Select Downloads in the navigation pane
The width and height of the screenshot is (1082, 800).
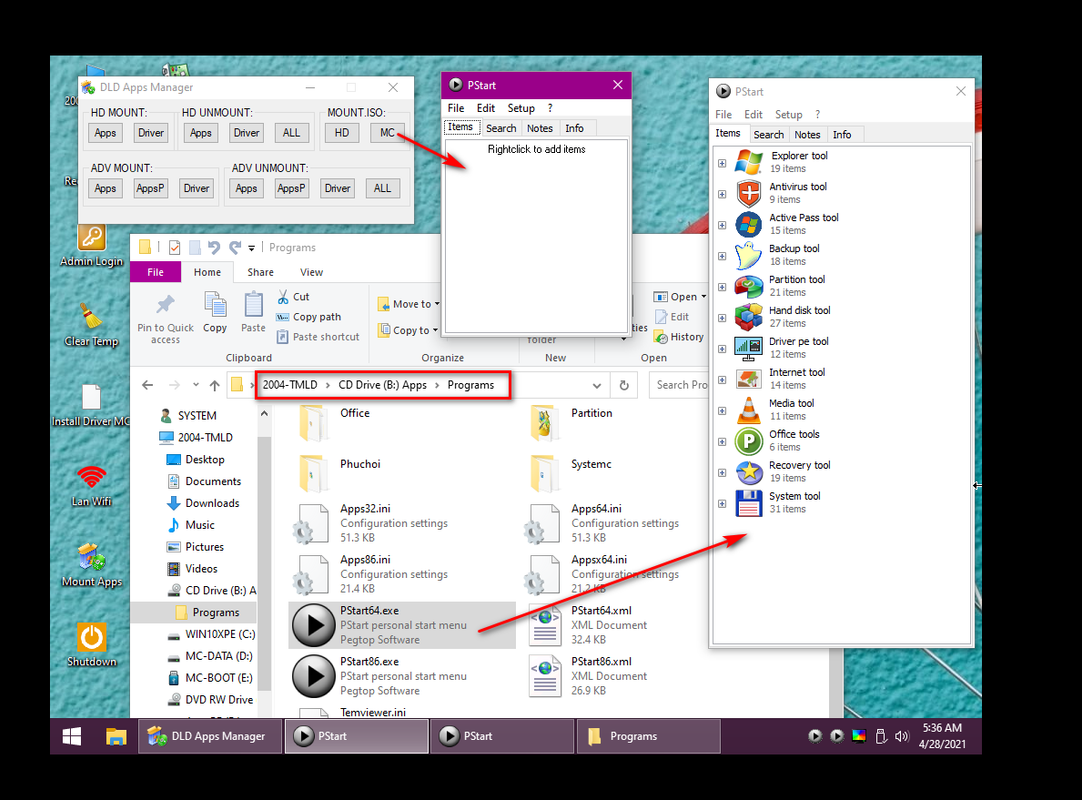(212, 503)
